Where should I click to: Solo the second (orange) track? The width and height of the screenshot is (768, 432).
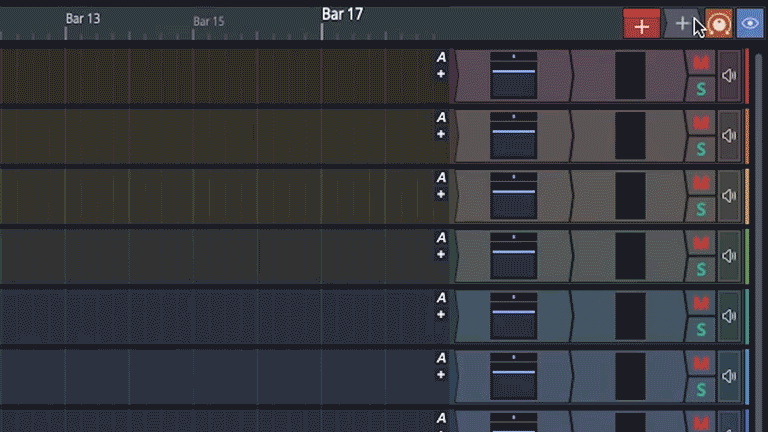tap(701, 149)
